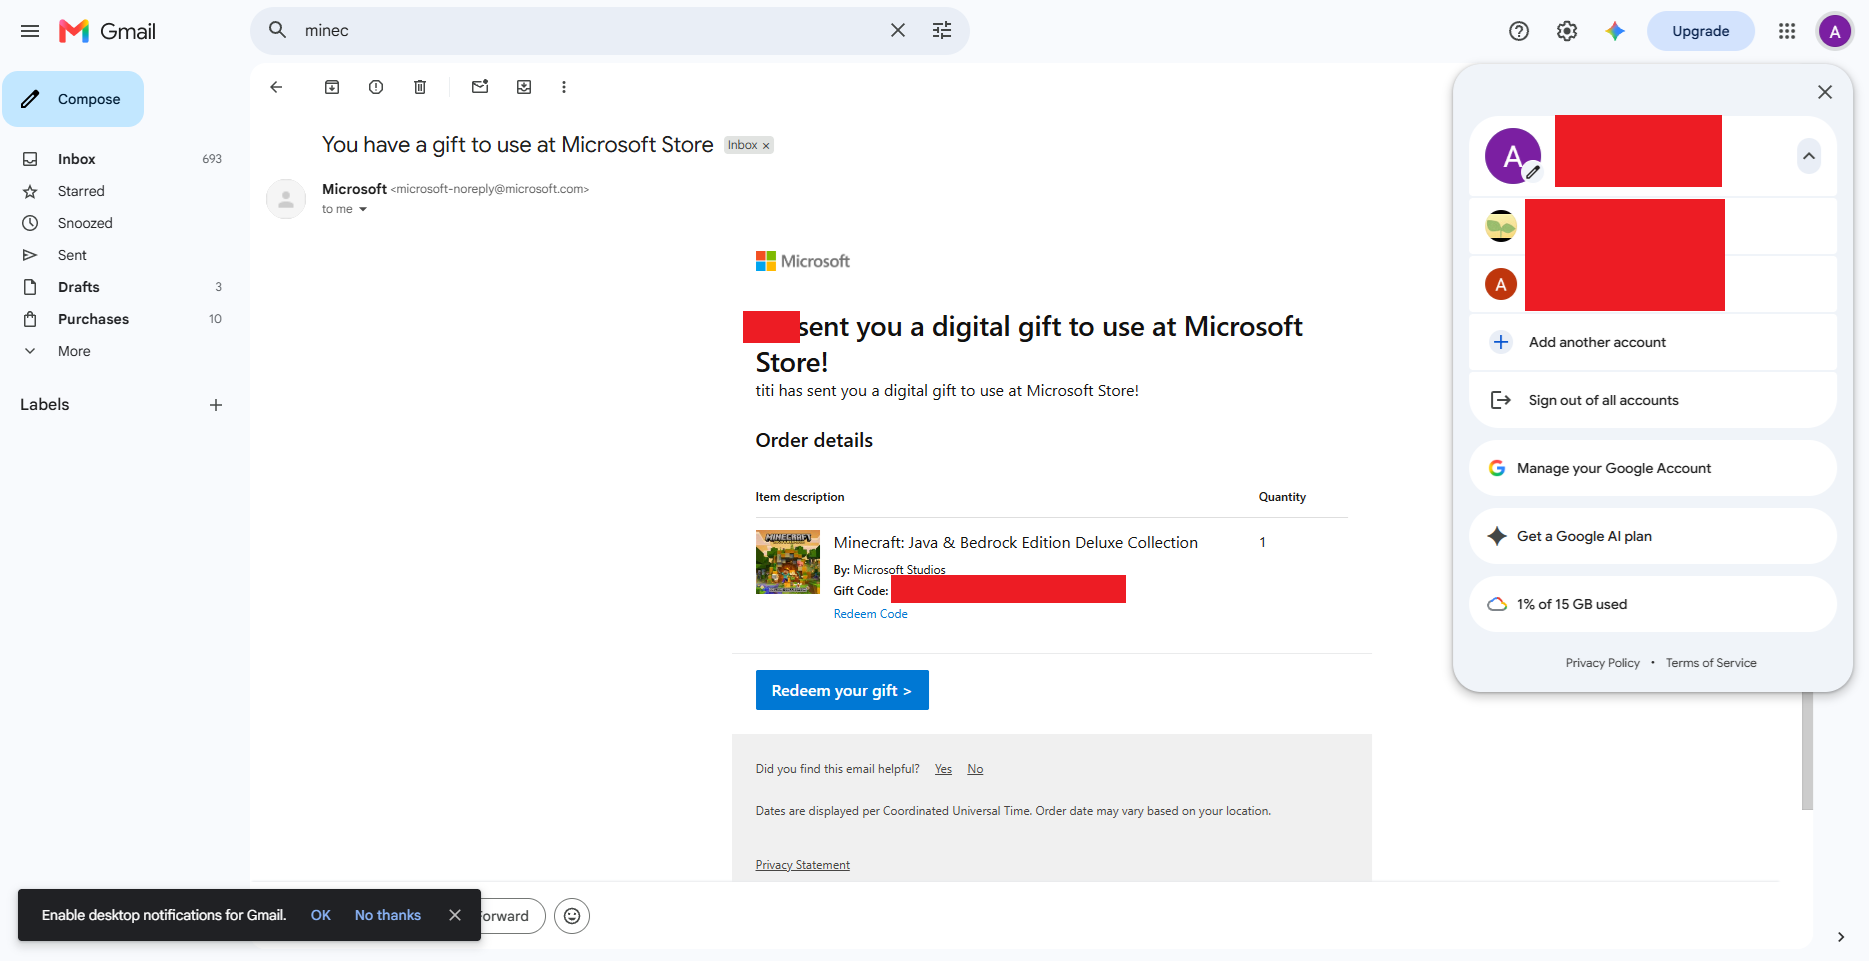Create a new label with the plus icon
The image size is (1869, 961).
216,405
